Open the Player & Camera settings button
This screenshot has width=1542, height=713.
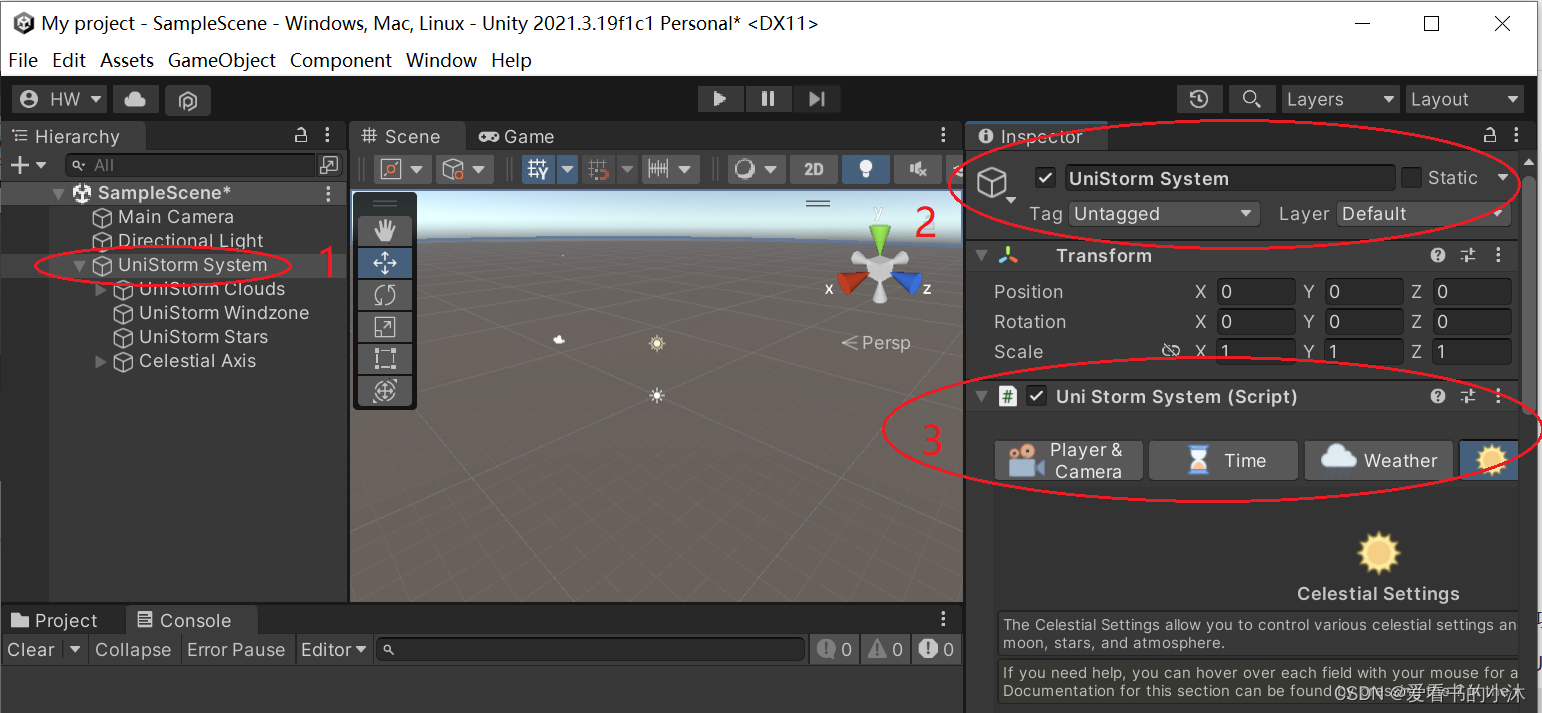(1069, 461)
